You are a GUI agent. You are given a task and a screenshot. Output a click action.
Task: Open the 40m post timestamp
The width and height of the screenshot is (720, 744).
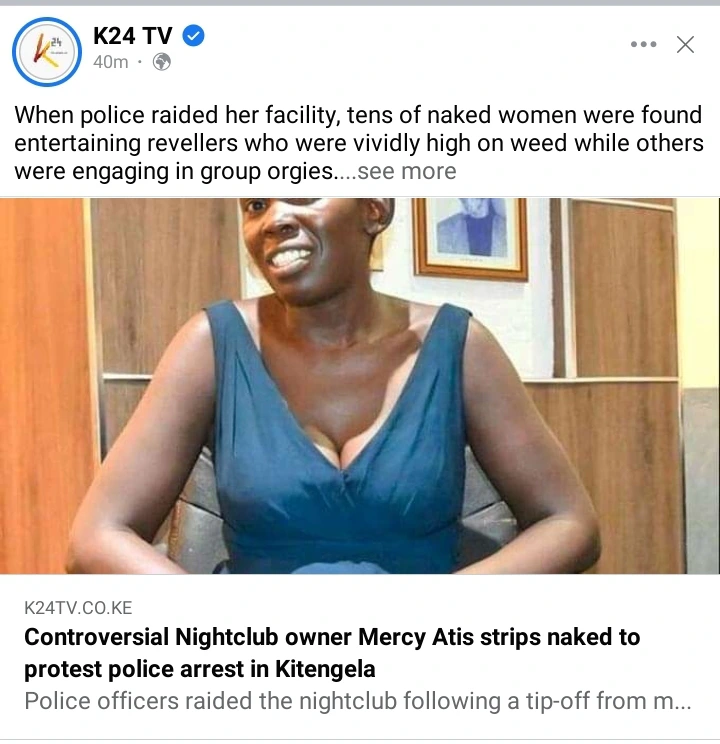[111, 62]
